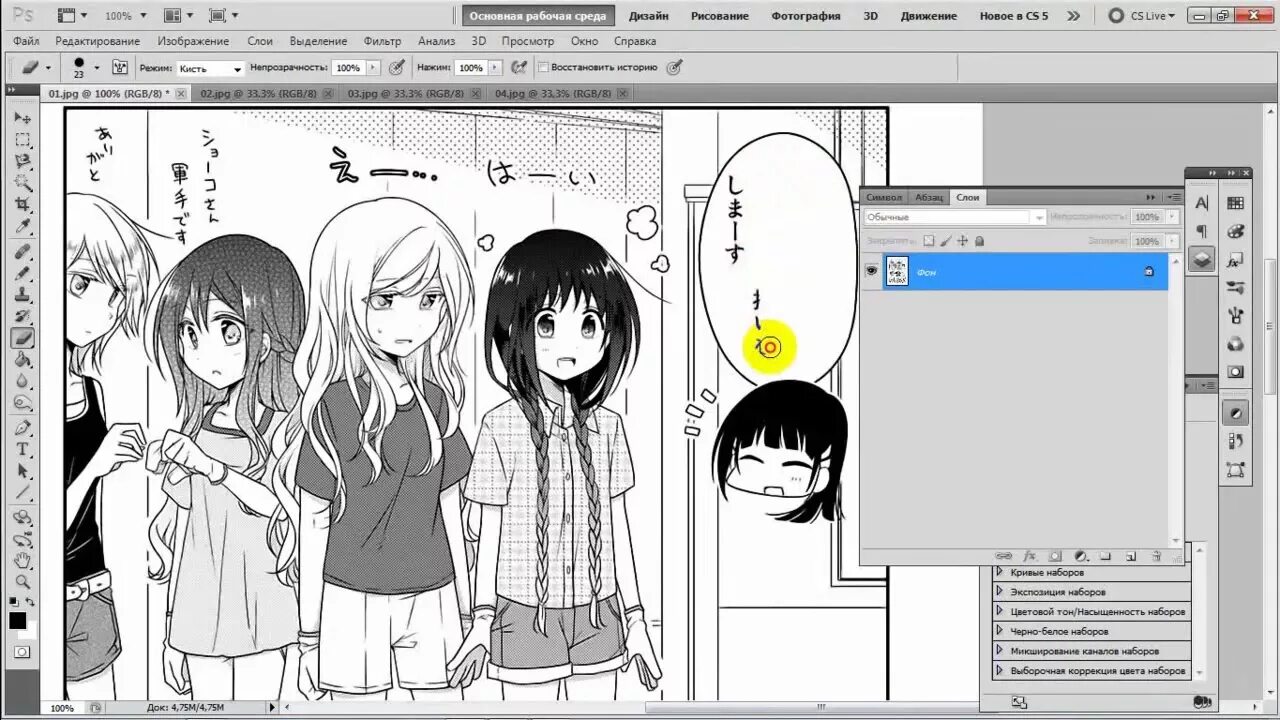Select the Eyedropper tool
1280x720 pixels.
click(x=22, y=224)
